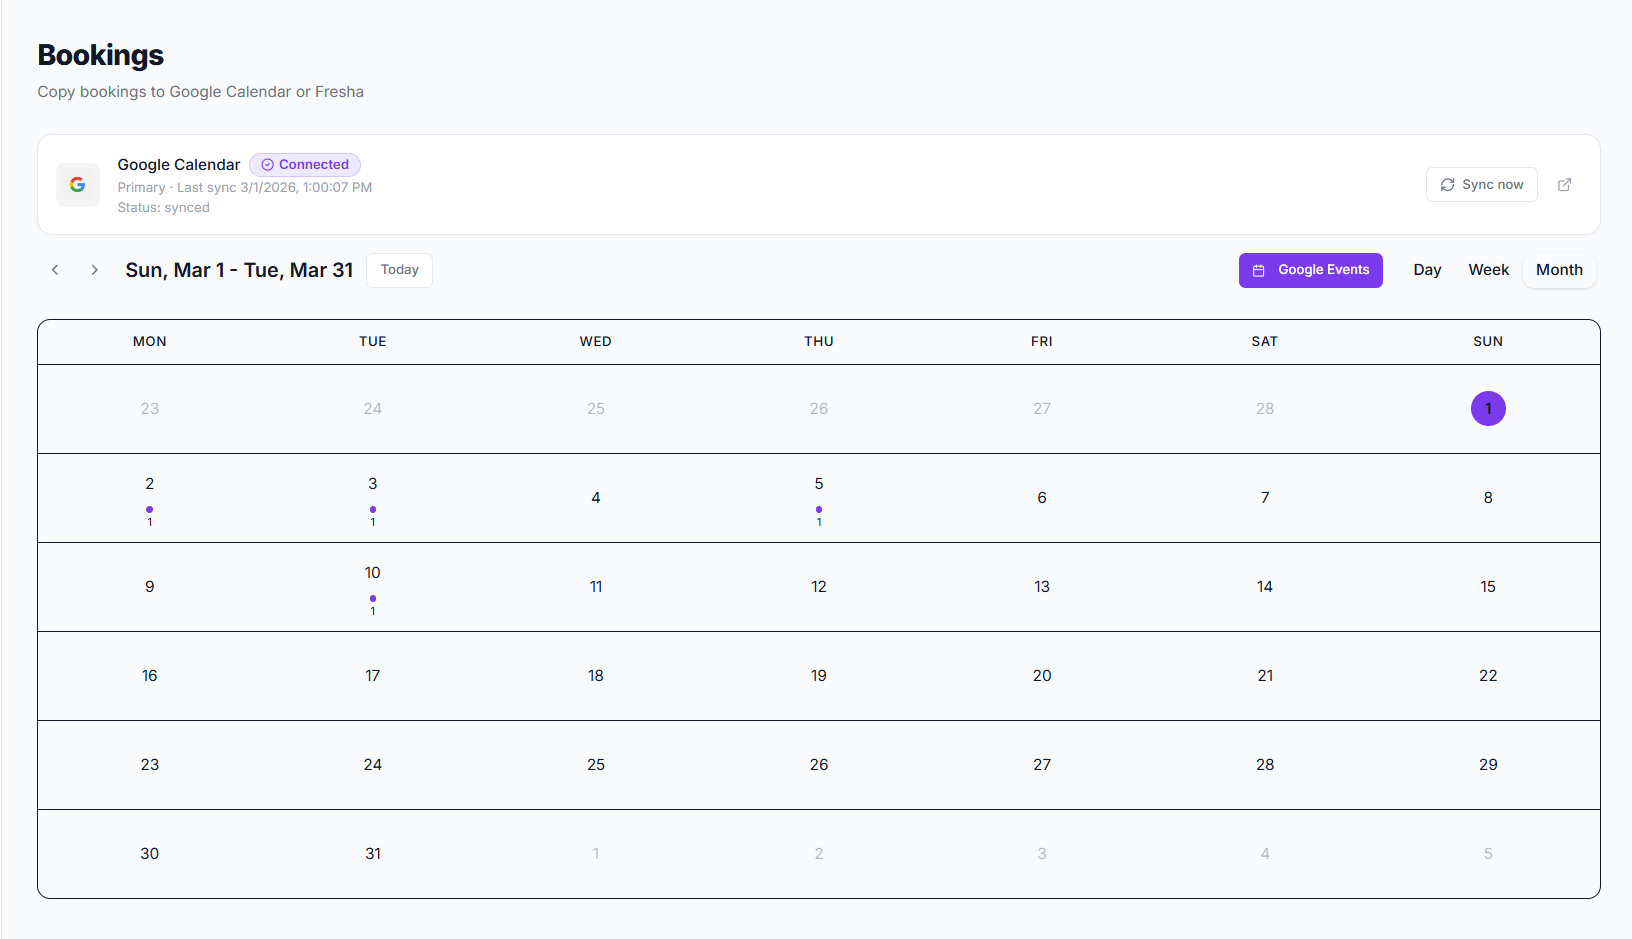The image size is (1632, 939).
Task: Click the Month view selector
Action: click(1559, 269)
